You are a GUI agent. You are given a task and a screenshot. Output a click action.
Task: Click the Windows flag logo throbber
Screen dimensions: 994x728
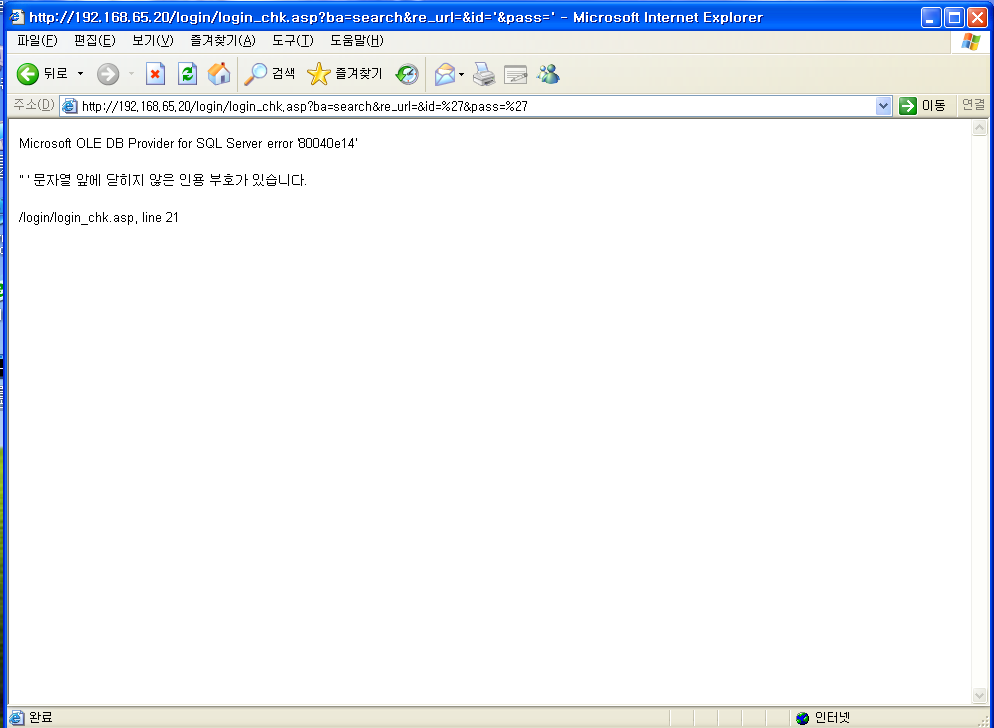coord(970,42)
